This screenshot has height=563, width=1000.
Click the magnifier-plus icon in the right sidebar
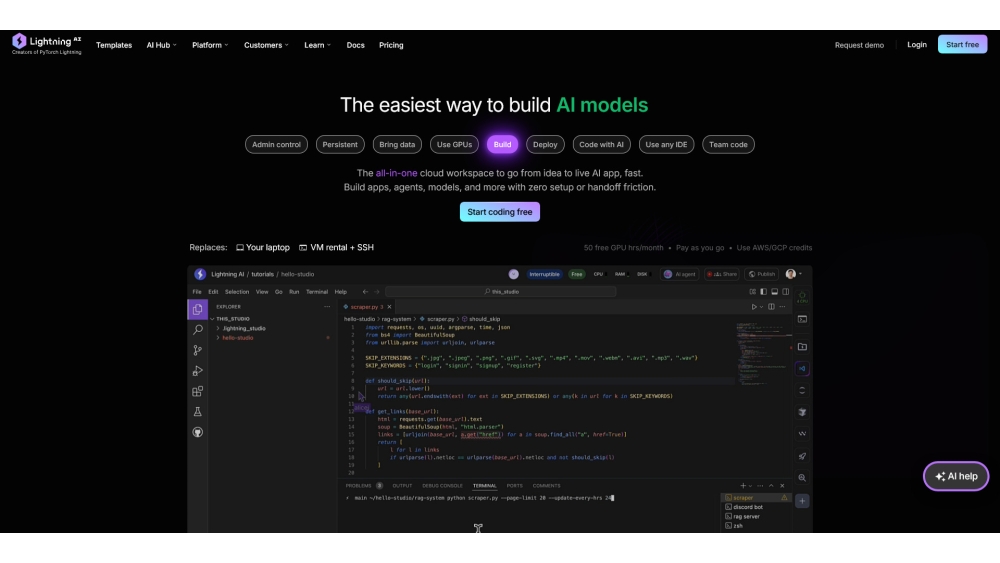(802, 478)
